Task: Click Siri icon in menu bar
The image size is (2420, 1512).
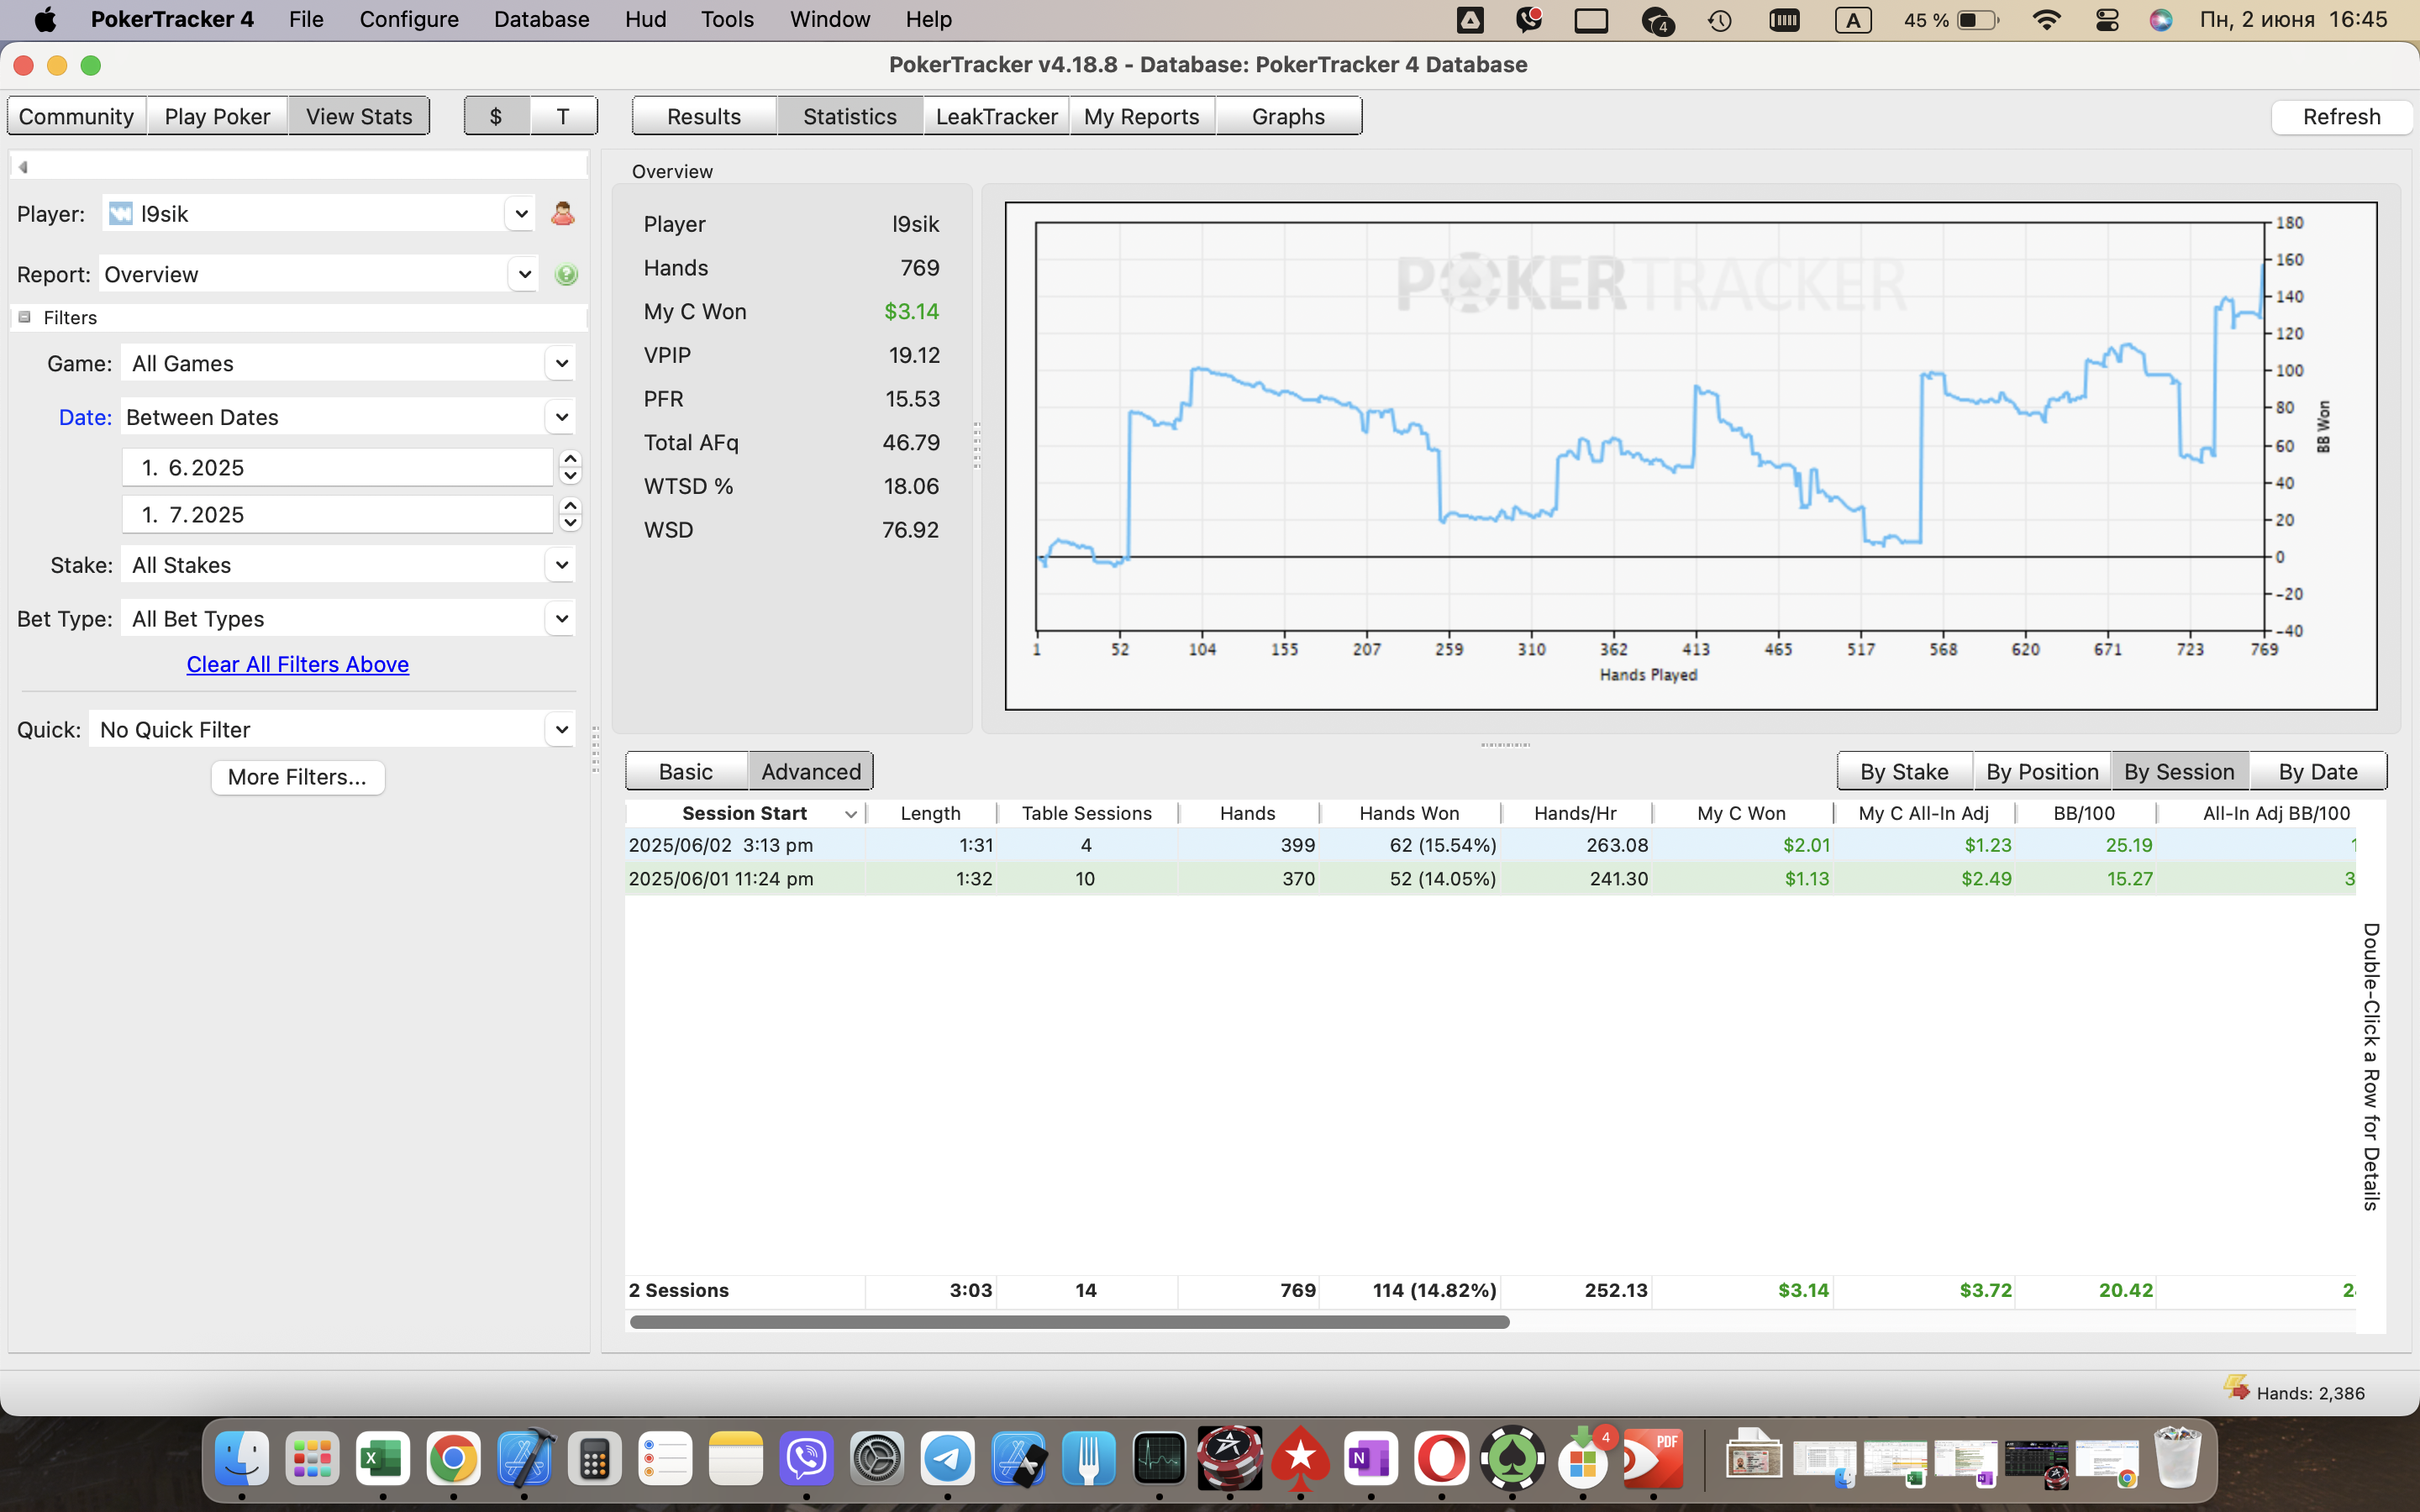Action: (x=2161, y=20)
